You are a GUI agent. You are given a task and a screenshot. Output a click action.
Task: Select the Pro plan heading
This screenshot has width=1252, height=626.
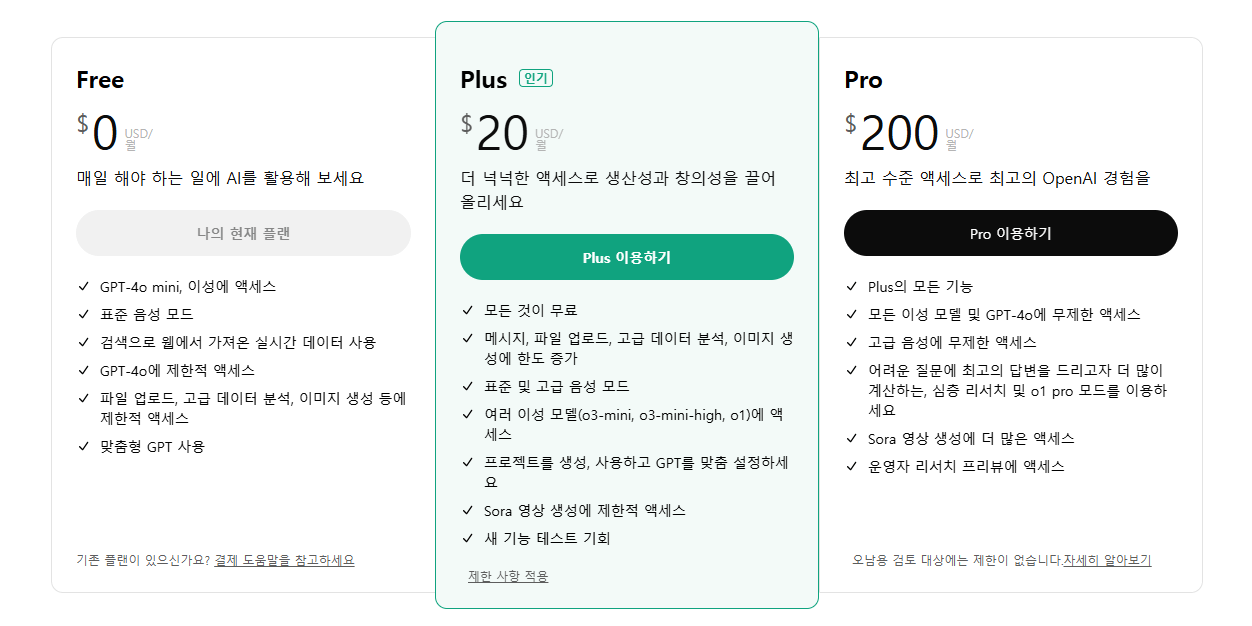(x=864, y=80)
